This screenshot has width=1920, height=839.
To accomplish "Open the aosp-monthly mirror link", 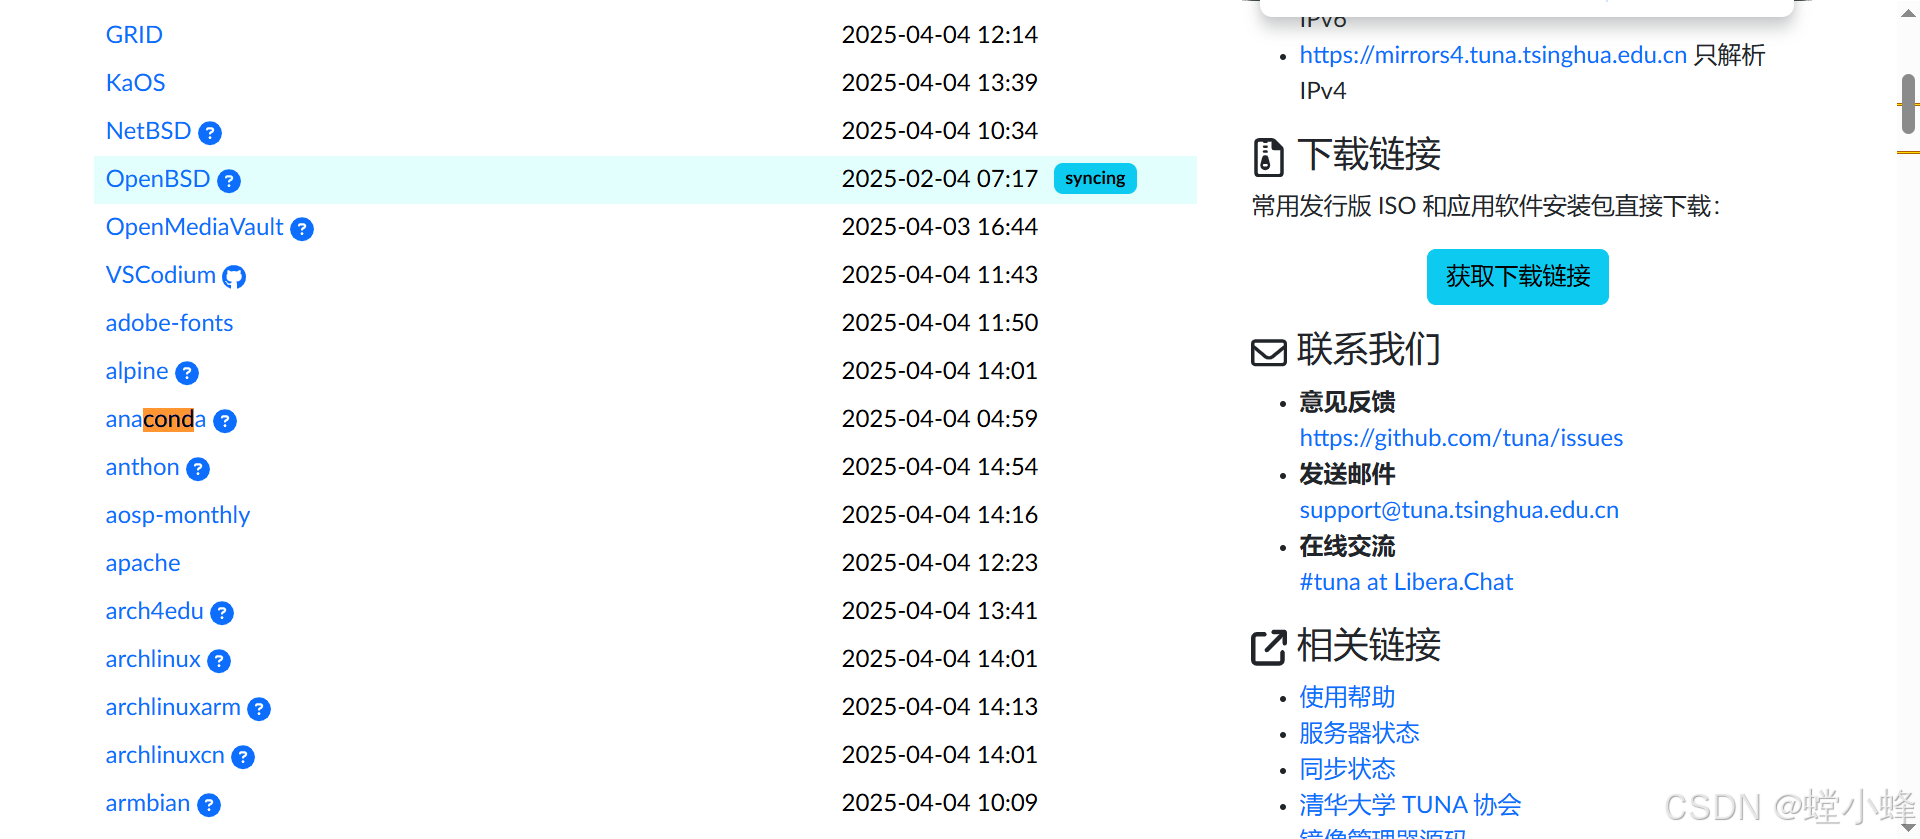I will tap(178, 515).
